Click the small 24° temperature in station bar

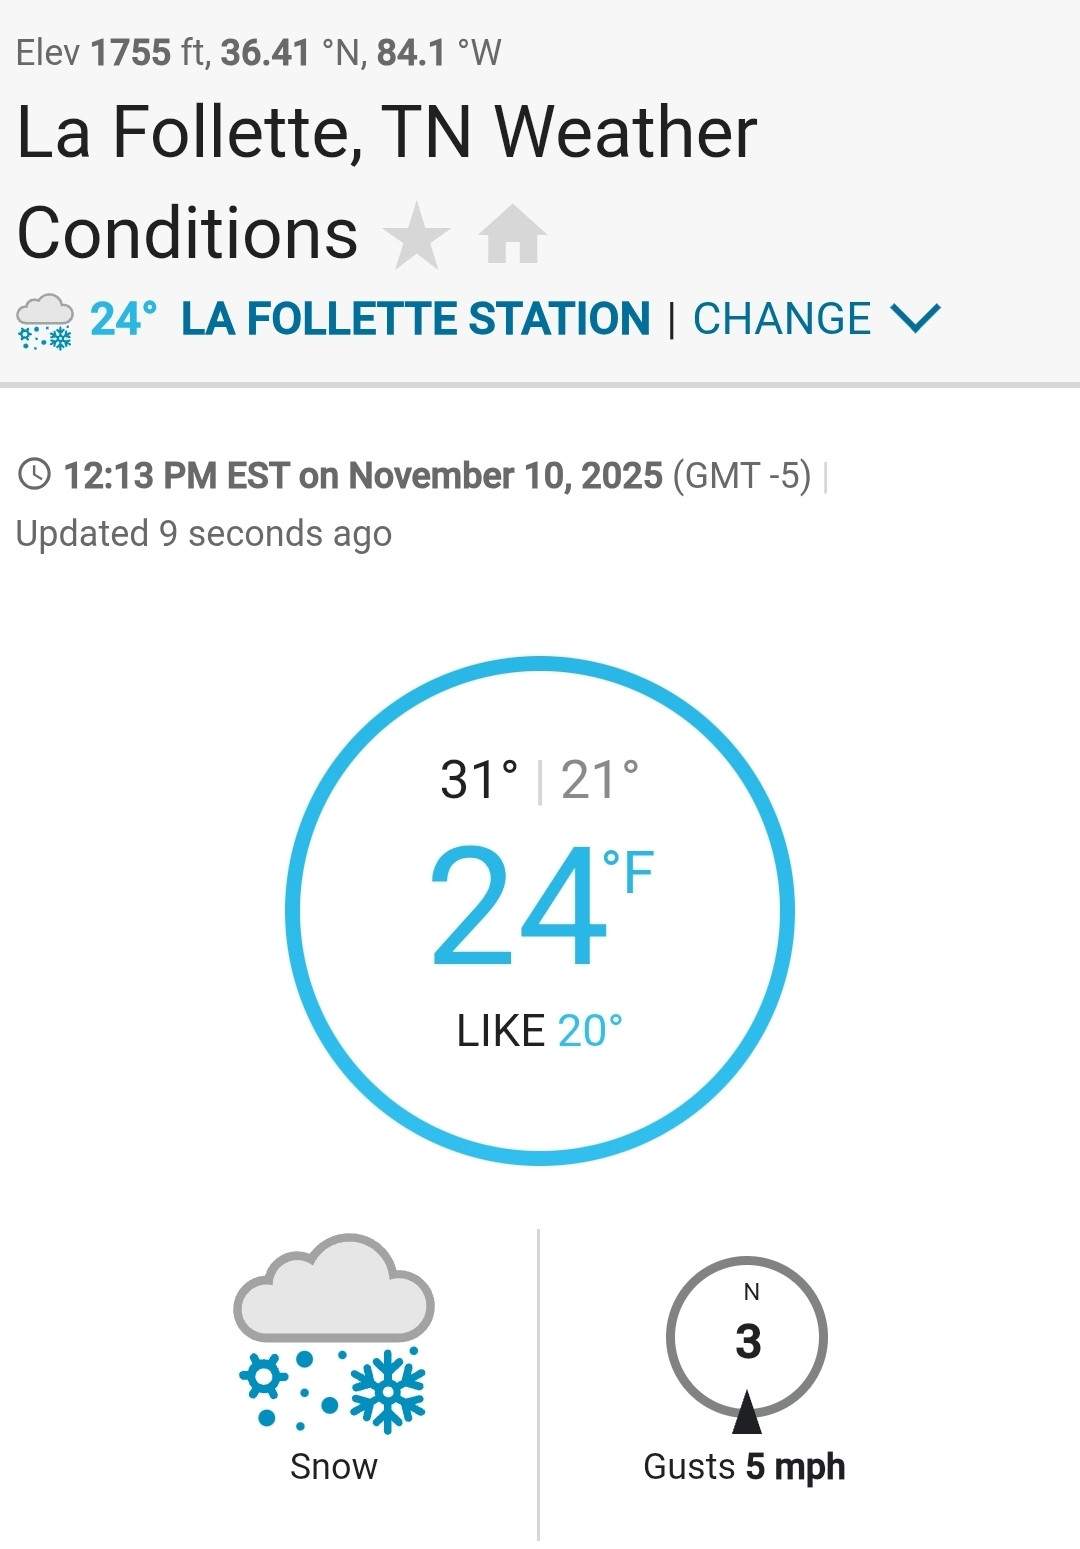[x=123, y=320]
